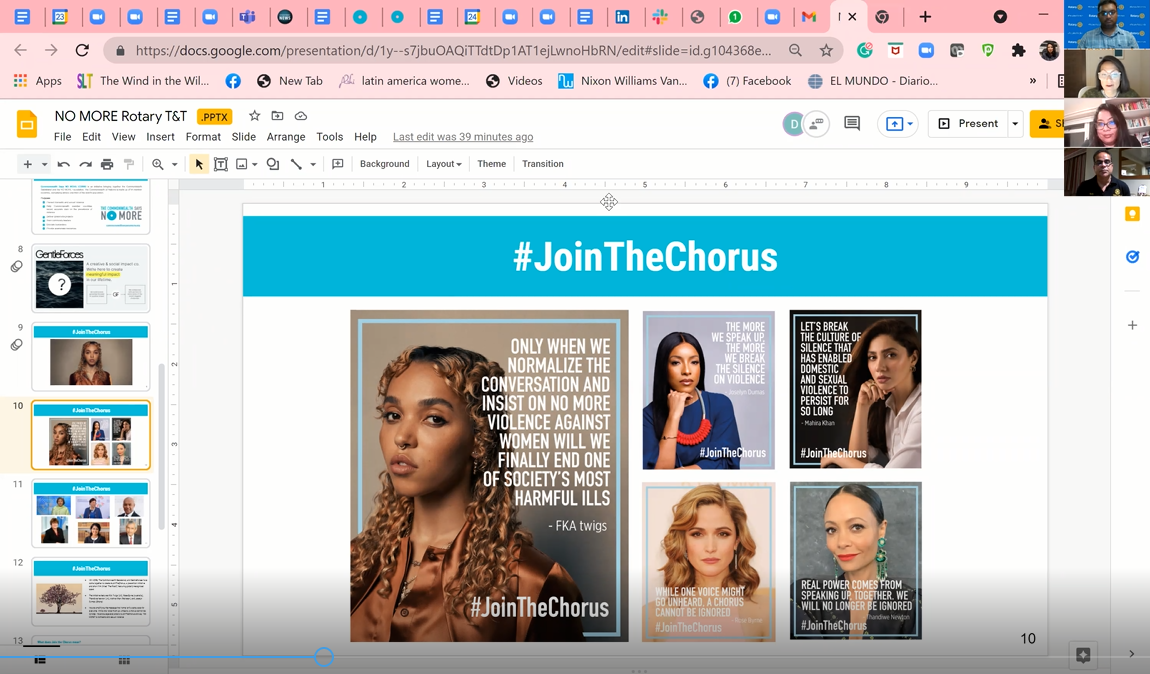Expand the Present options arrow
1150x674 pixels.
tap(1015, 124)
